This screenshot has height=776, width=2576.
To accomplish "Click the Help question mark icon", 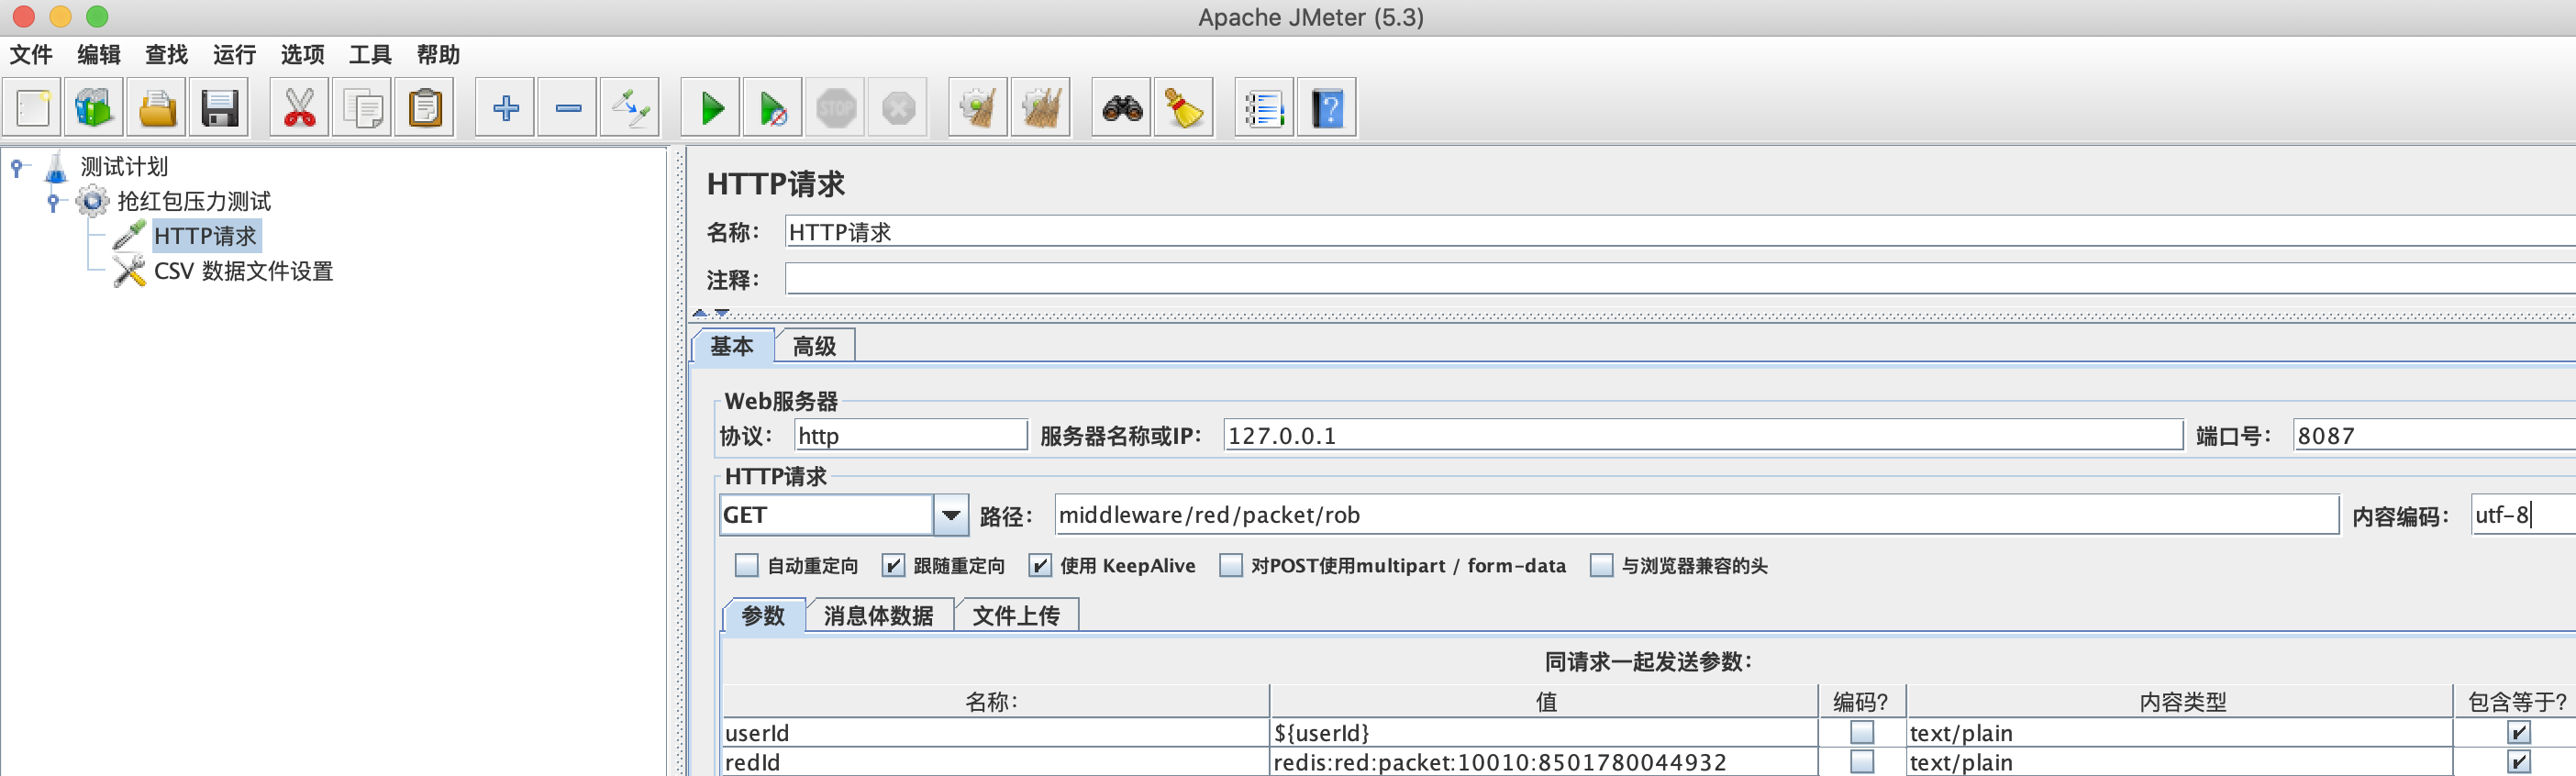I will [x=1327, y=108].
